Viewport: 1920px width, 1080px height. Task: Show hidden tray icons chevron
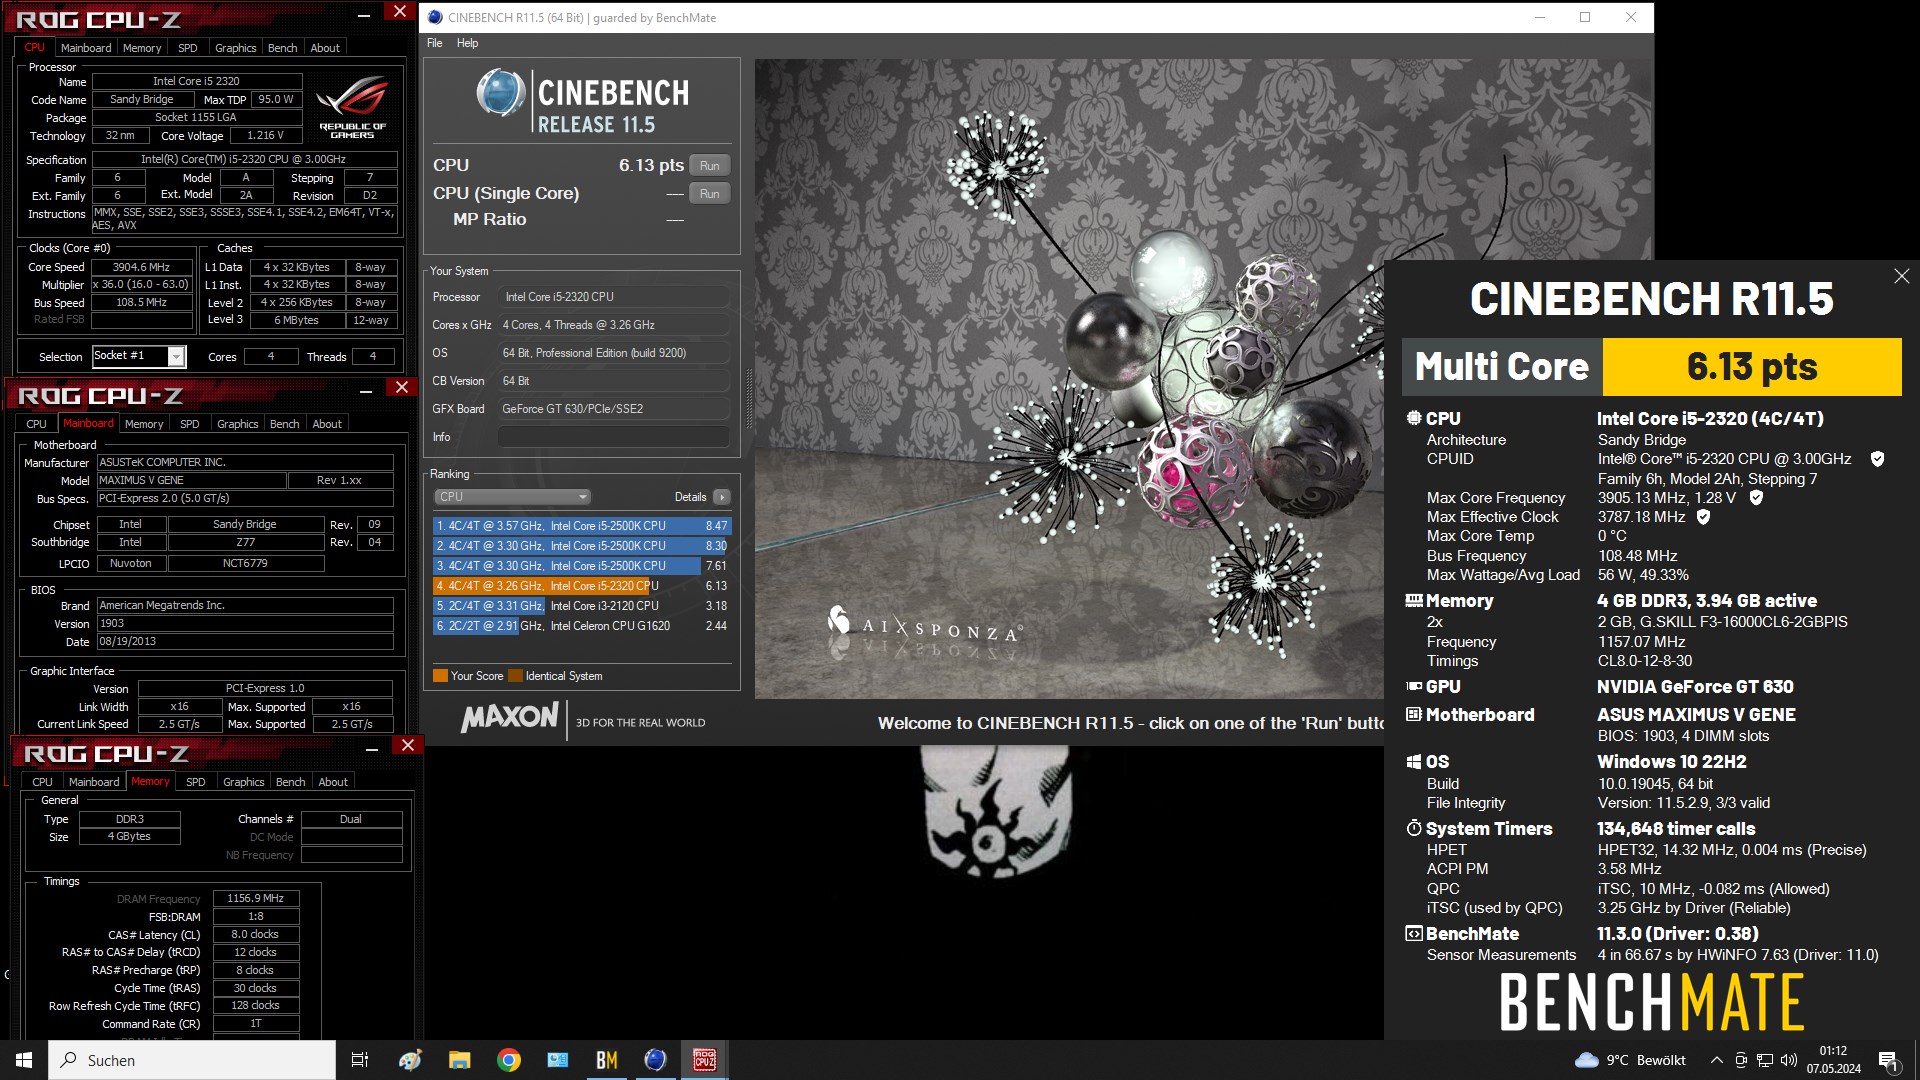click(x=1716, y=1060)
